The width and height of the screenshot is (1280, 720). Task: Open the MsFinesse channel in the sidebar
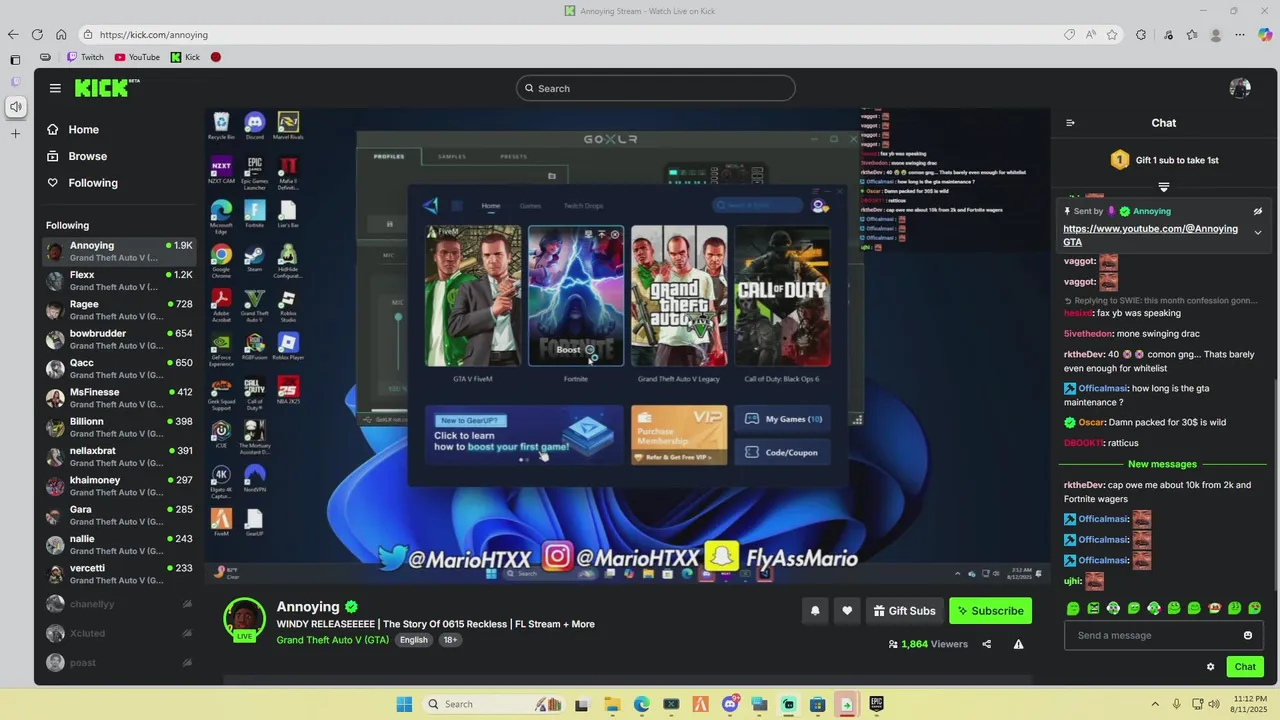(119, 398)
